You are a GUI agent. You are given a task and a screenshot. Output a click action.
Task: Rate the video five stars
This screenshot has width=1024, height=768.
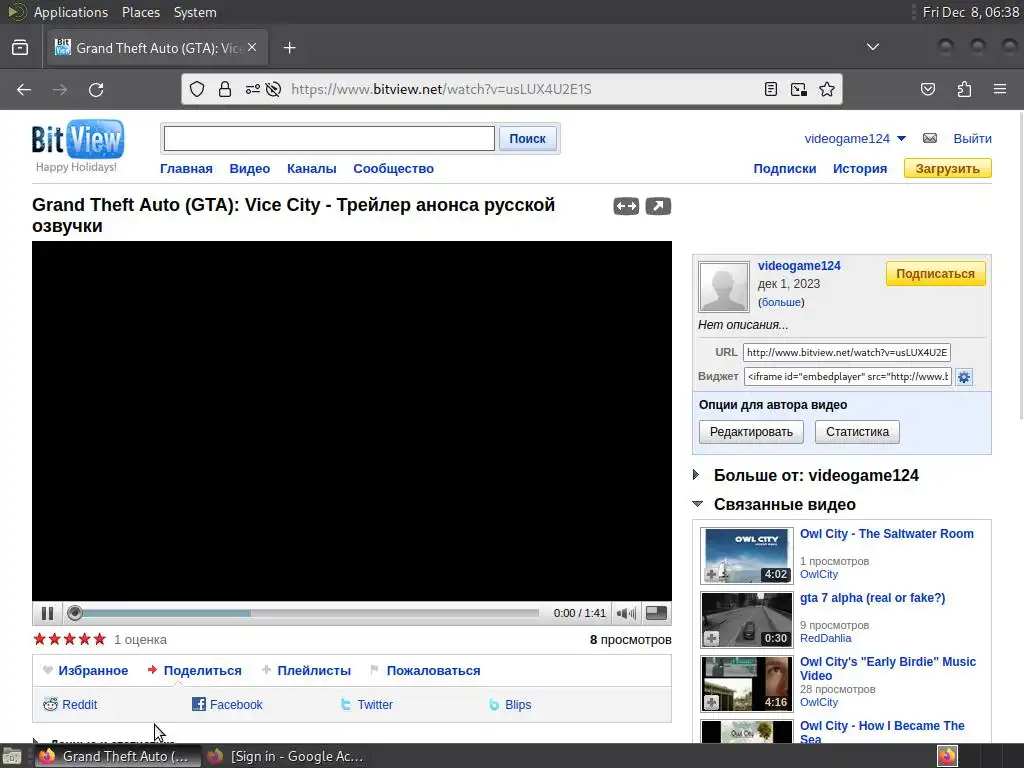[99, 639]
